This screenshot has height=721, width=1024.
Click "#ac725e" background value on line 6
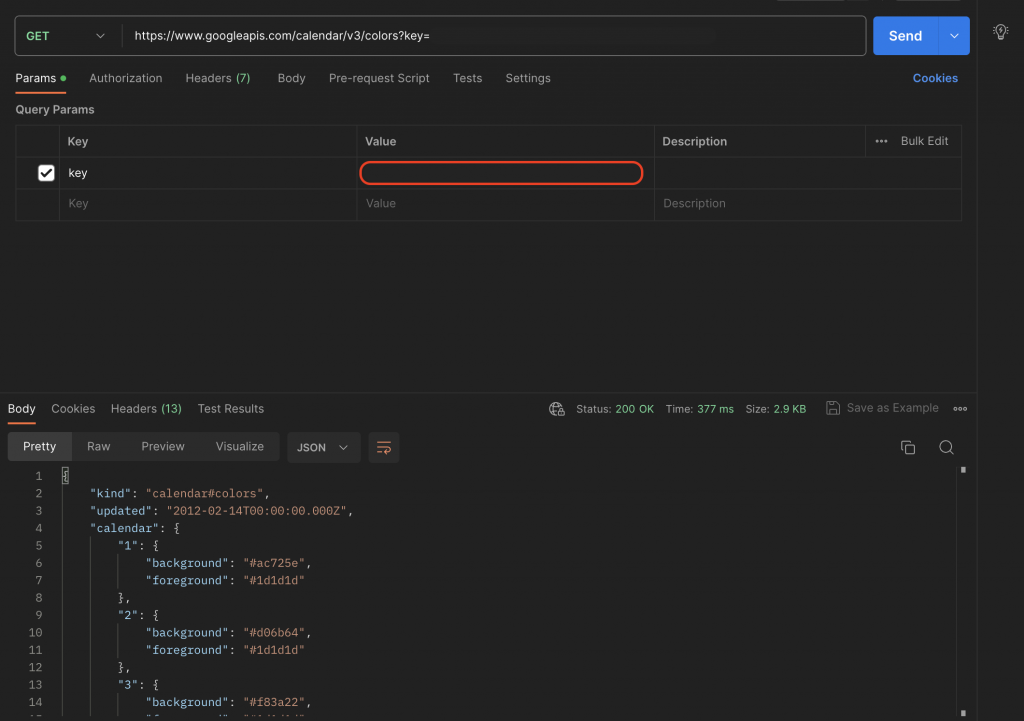coord(274,563)
